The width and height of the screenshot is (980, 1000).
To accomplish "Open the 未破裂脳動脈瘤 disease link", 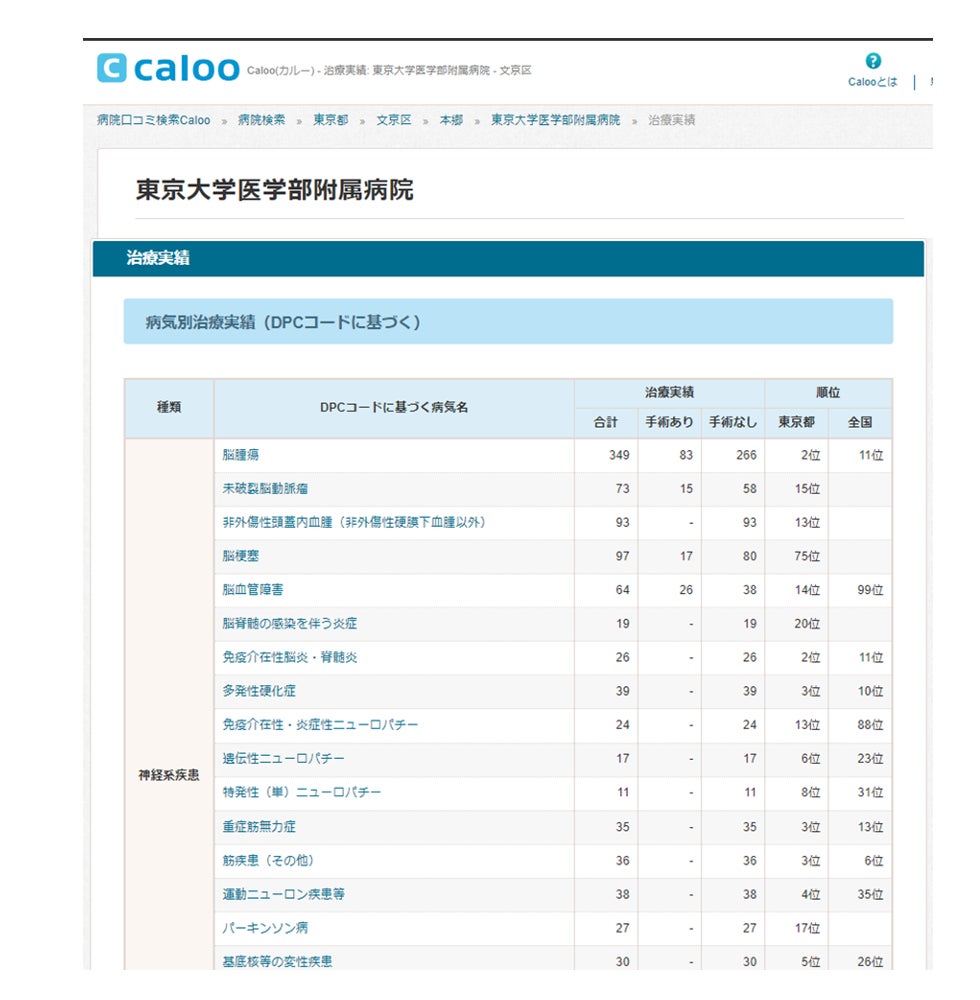I will click(265, 489).
